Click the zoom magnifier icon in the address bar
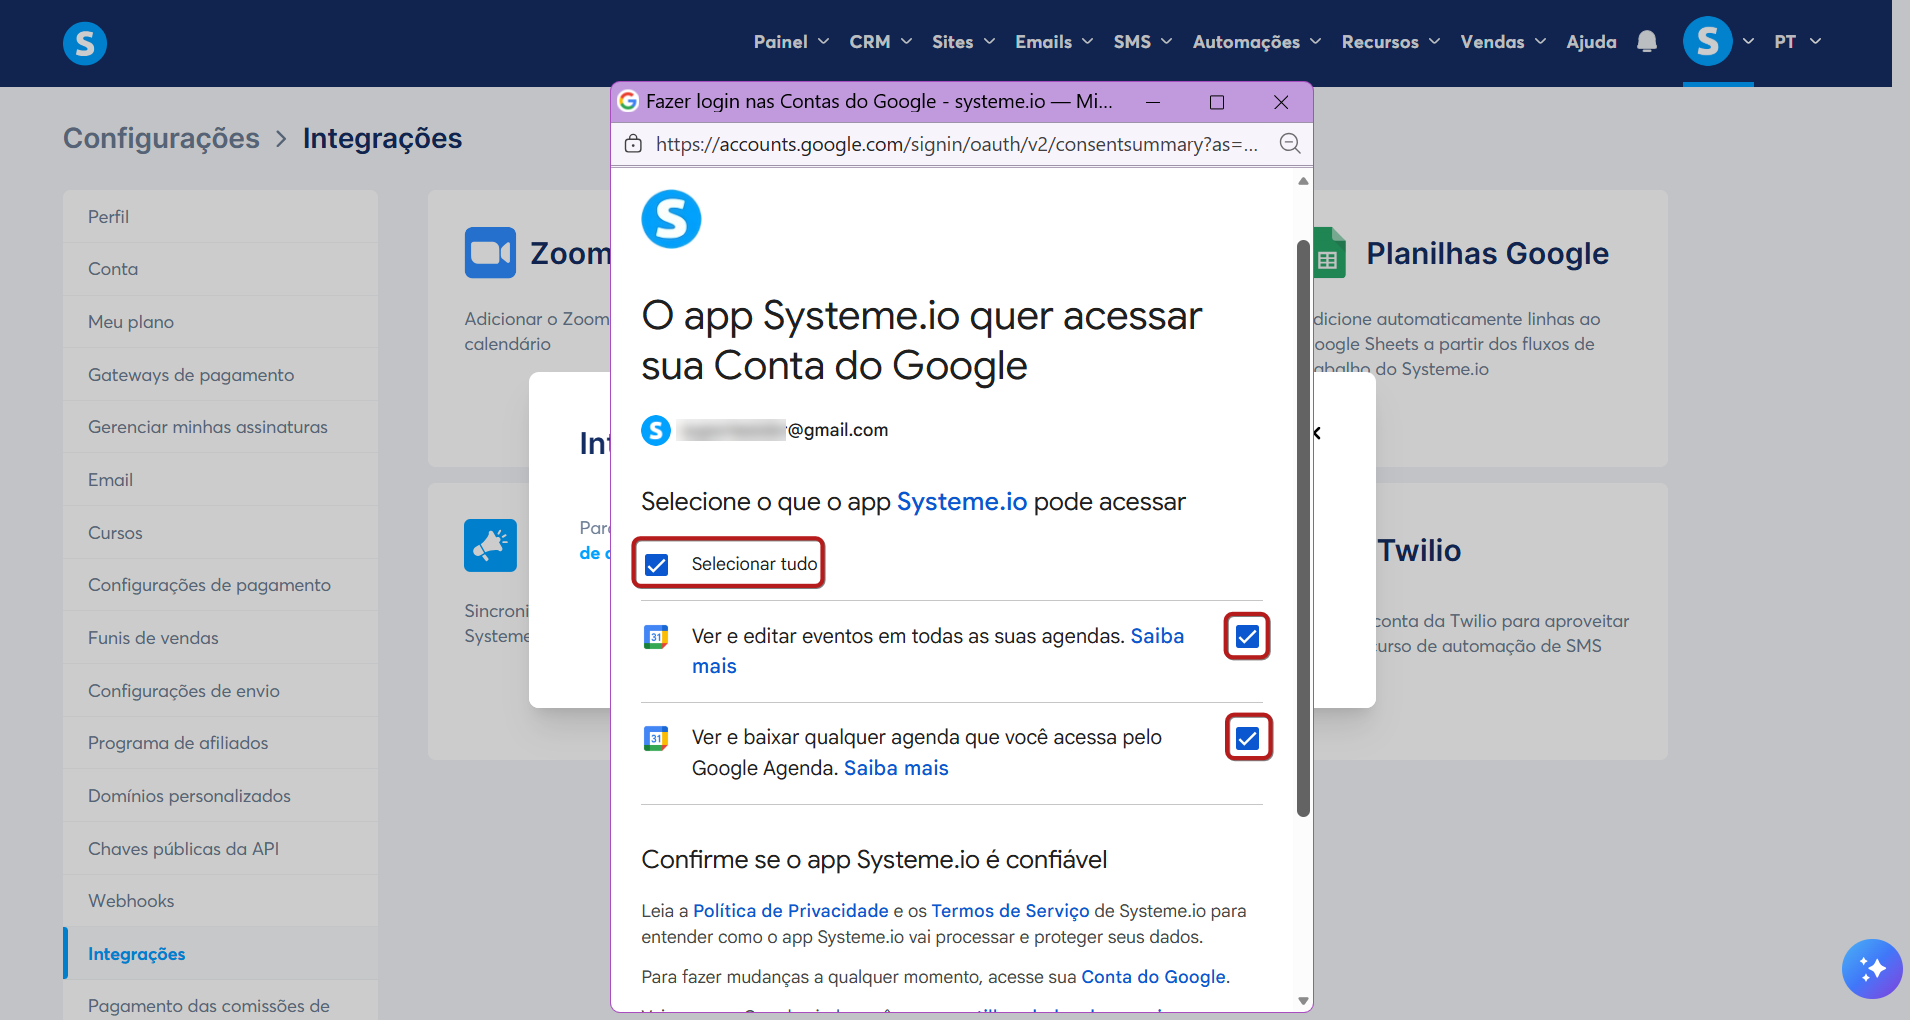This screenshot has height=1020, width=1910. click(x=1290, y=144)
